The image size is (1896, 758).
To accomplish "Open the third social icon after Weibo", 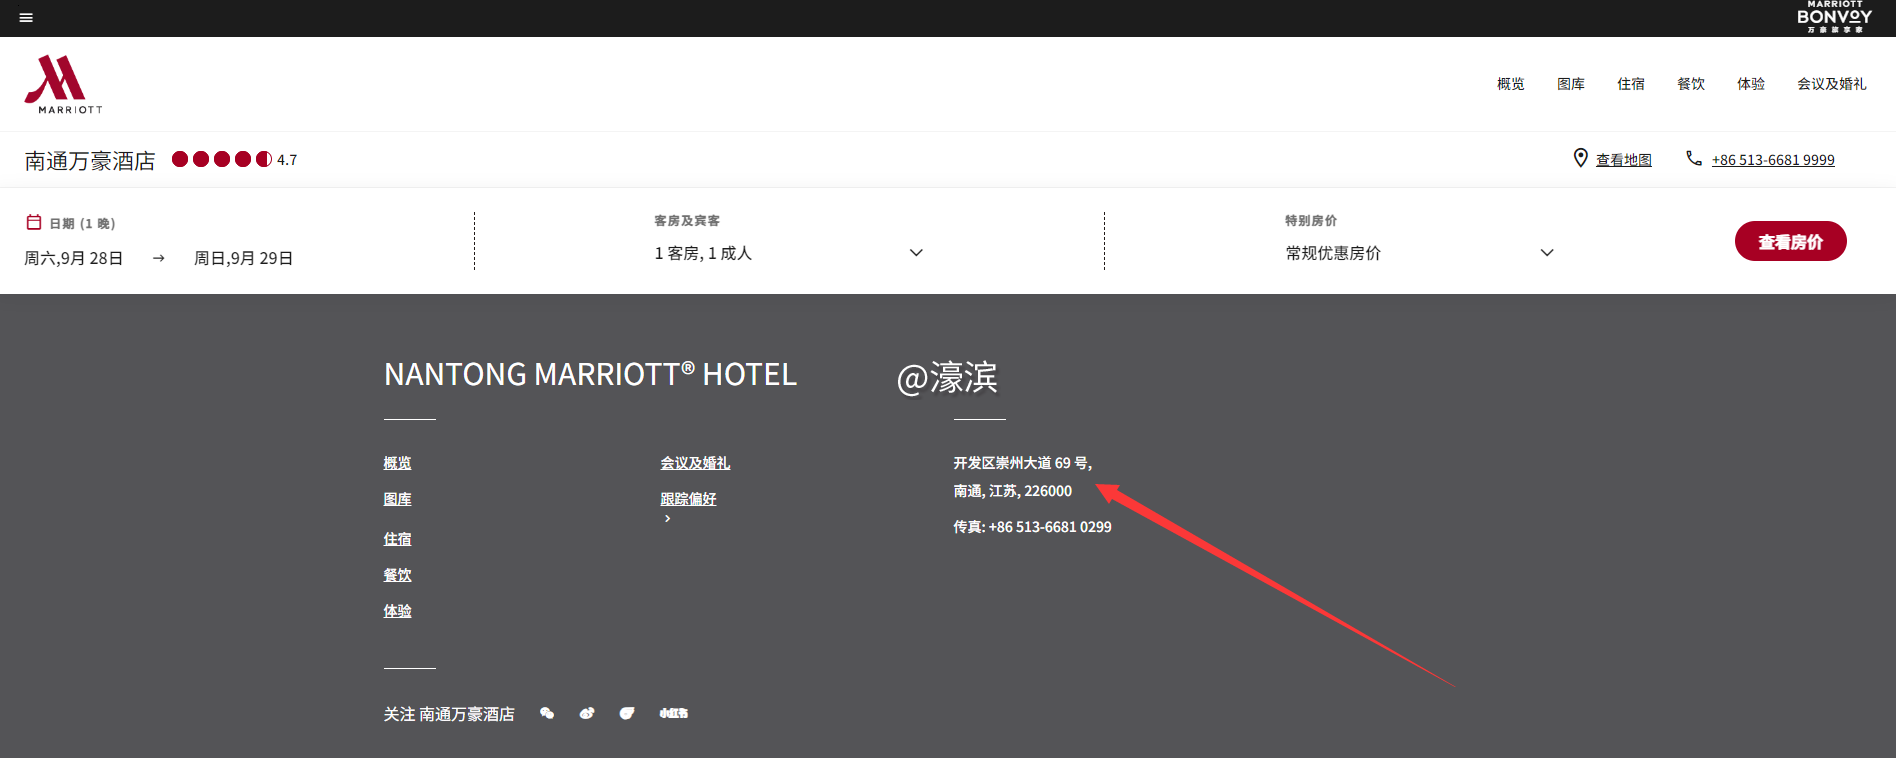I will (x=627, y=713).
